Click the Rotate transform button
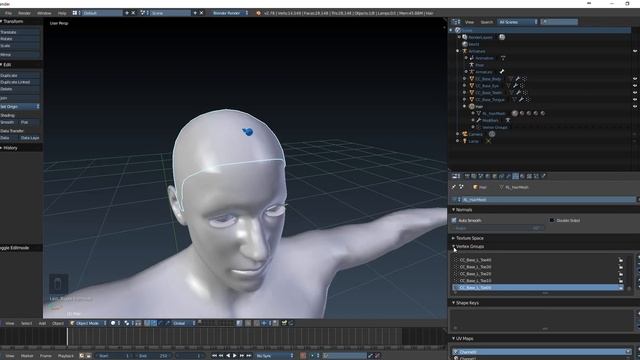This screenshot has height=360, width=640. point(20,39)
